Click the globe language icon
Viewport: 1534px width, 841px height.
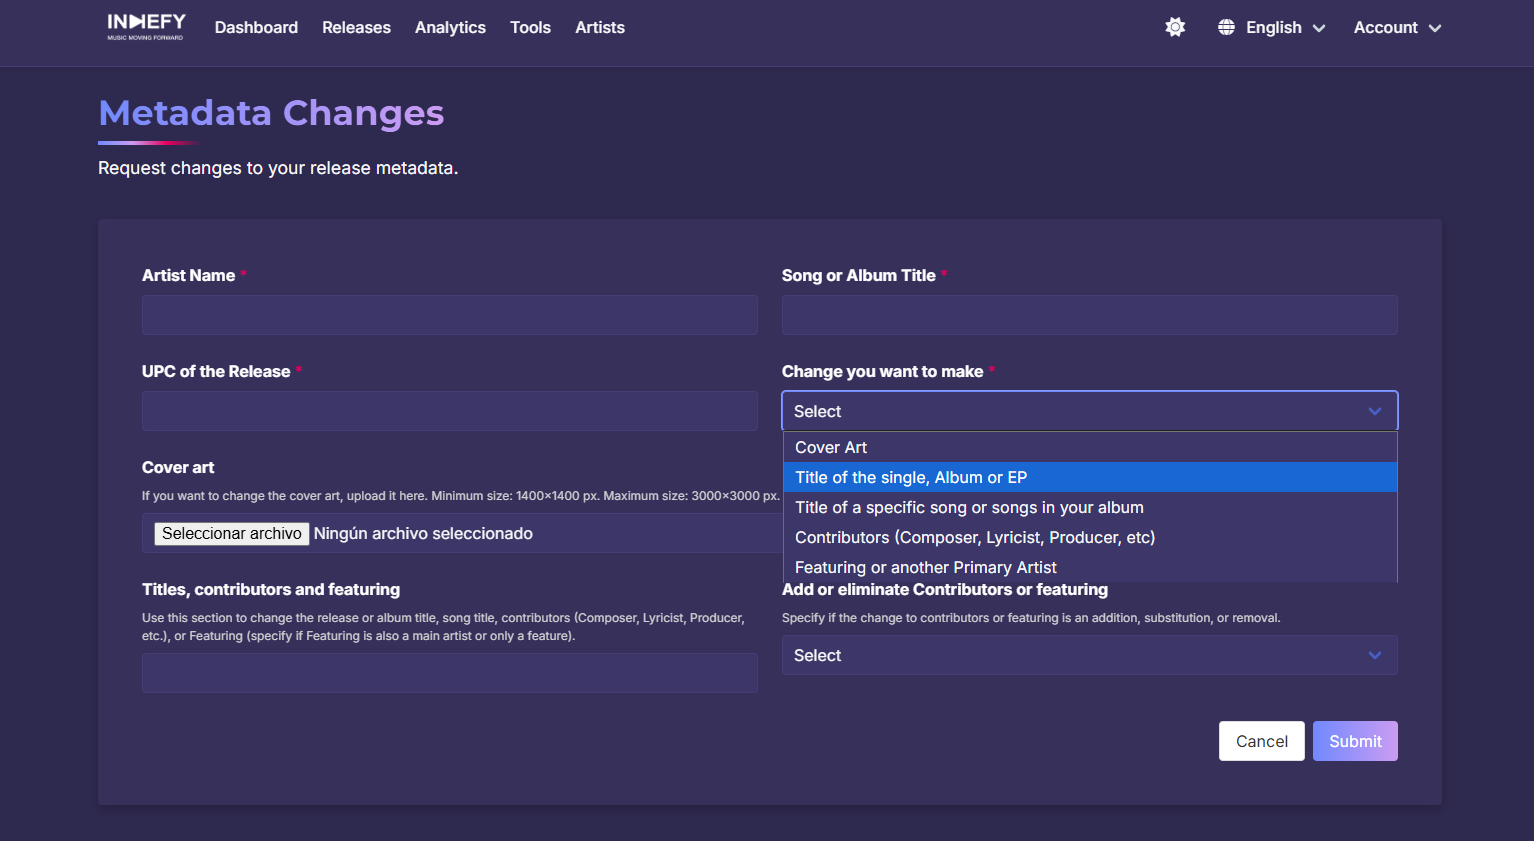(1226, 27)
